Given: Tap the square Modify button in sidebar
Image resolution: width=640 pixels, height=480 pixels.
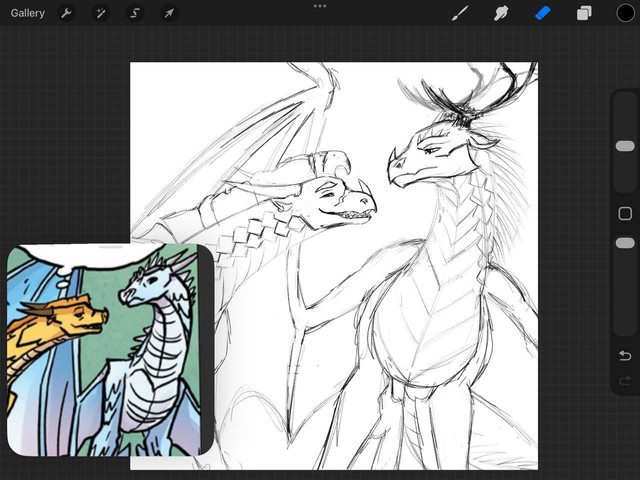Looking at the screenshot, I should click(x=625, y=213).
